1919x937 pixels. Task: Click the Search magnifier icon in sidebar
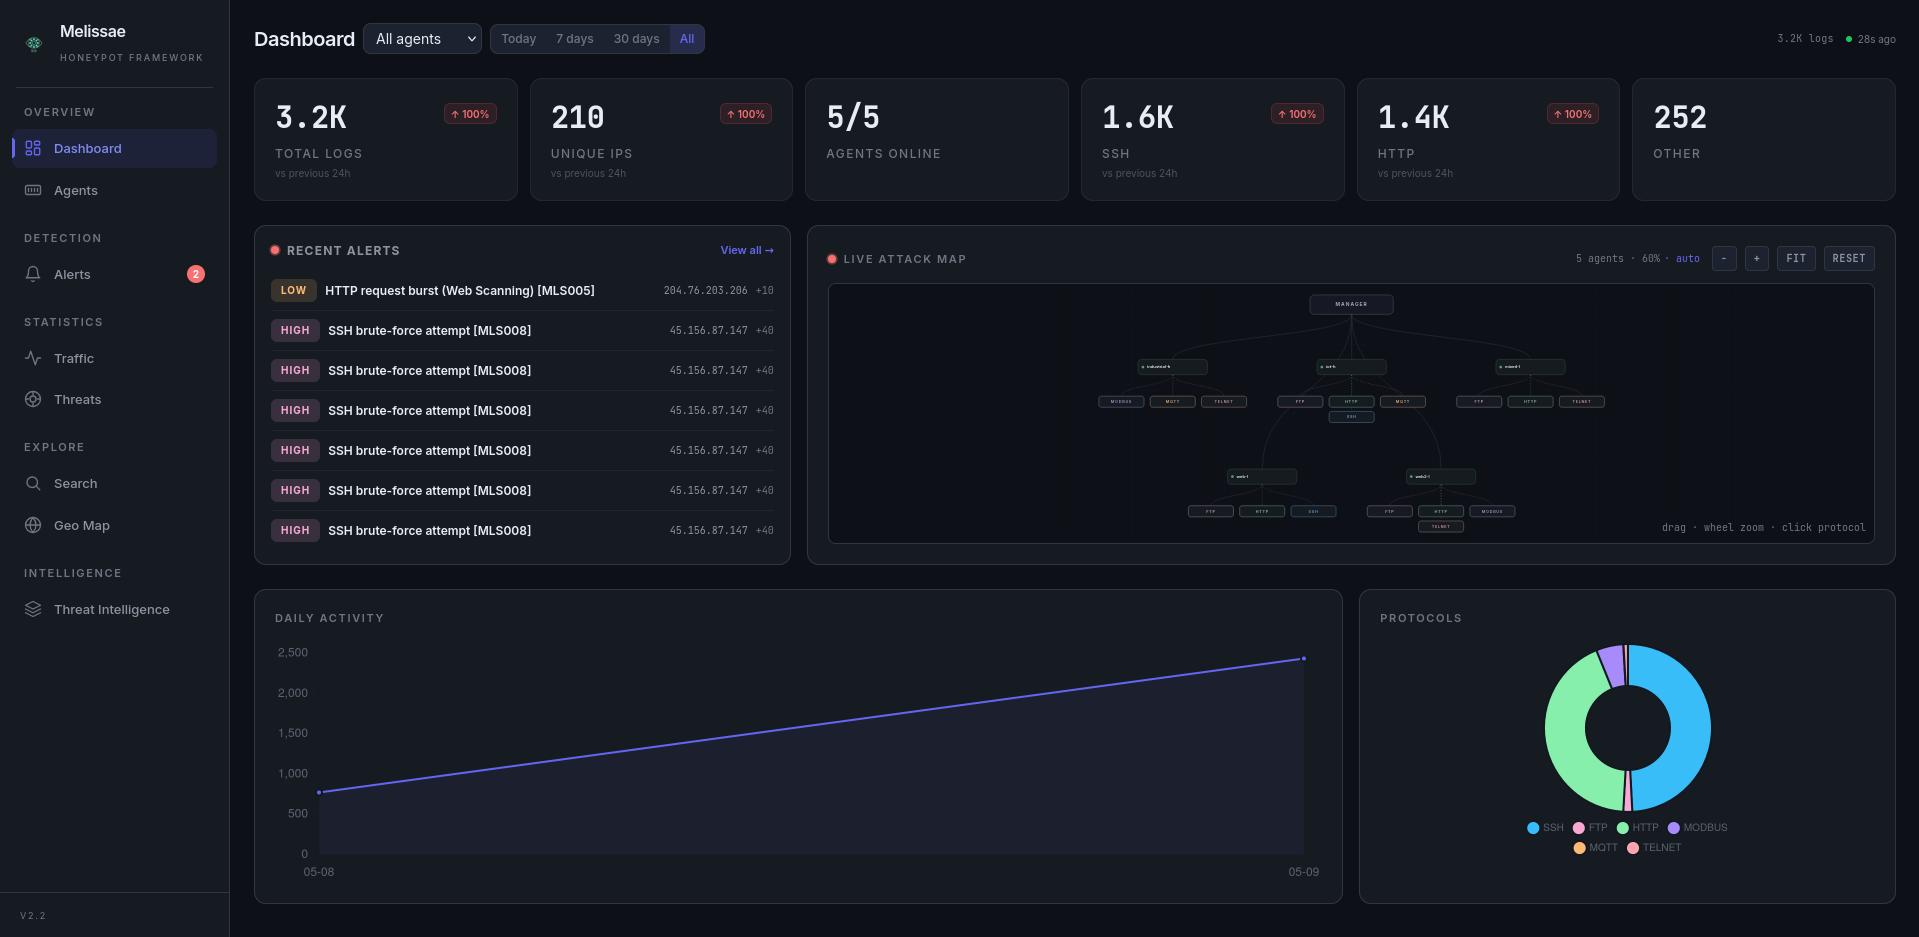coord(33,483)
